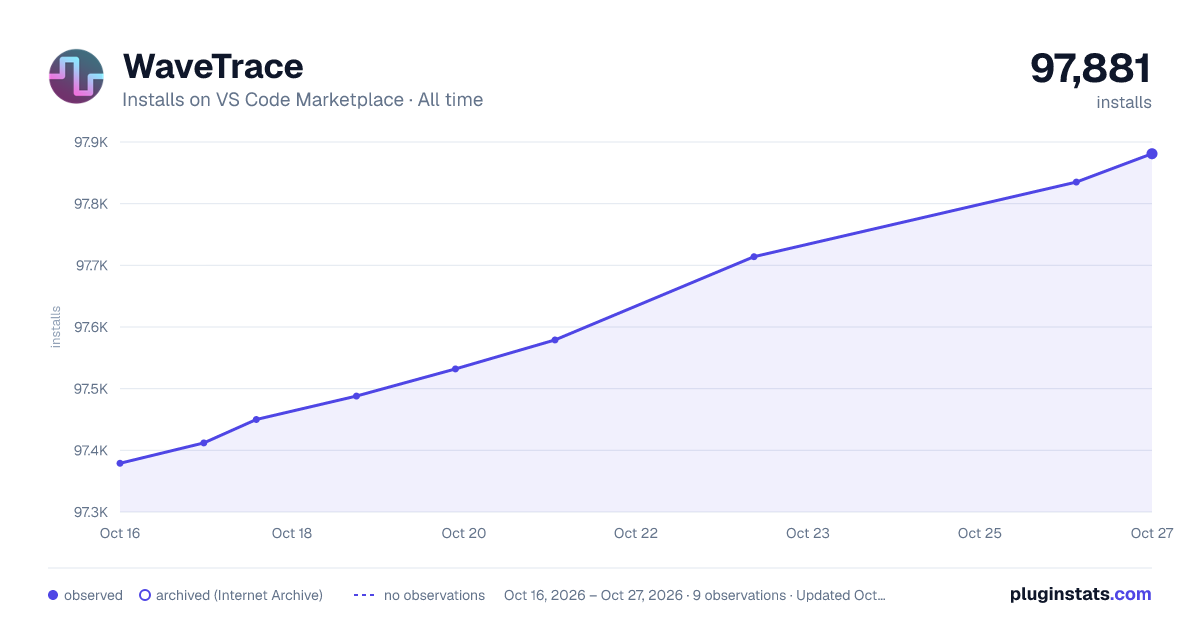The height and width of the screenshot is (630, 1200).
Task: Click the Oct 18 x-axis label
Action: [x=292, y=533]
